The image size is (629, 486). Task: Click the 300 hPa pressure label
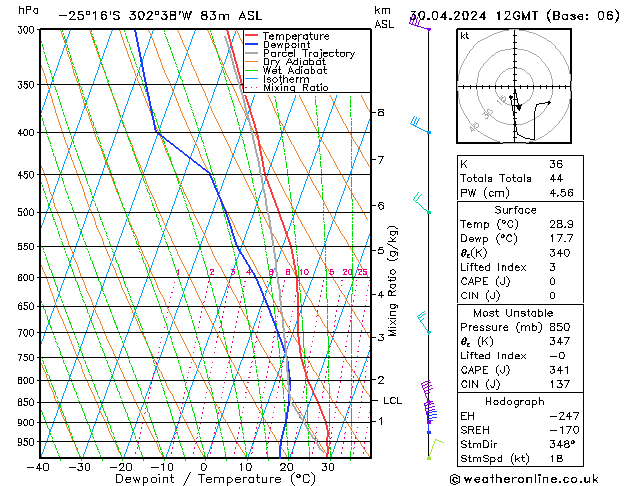(28, 30)
